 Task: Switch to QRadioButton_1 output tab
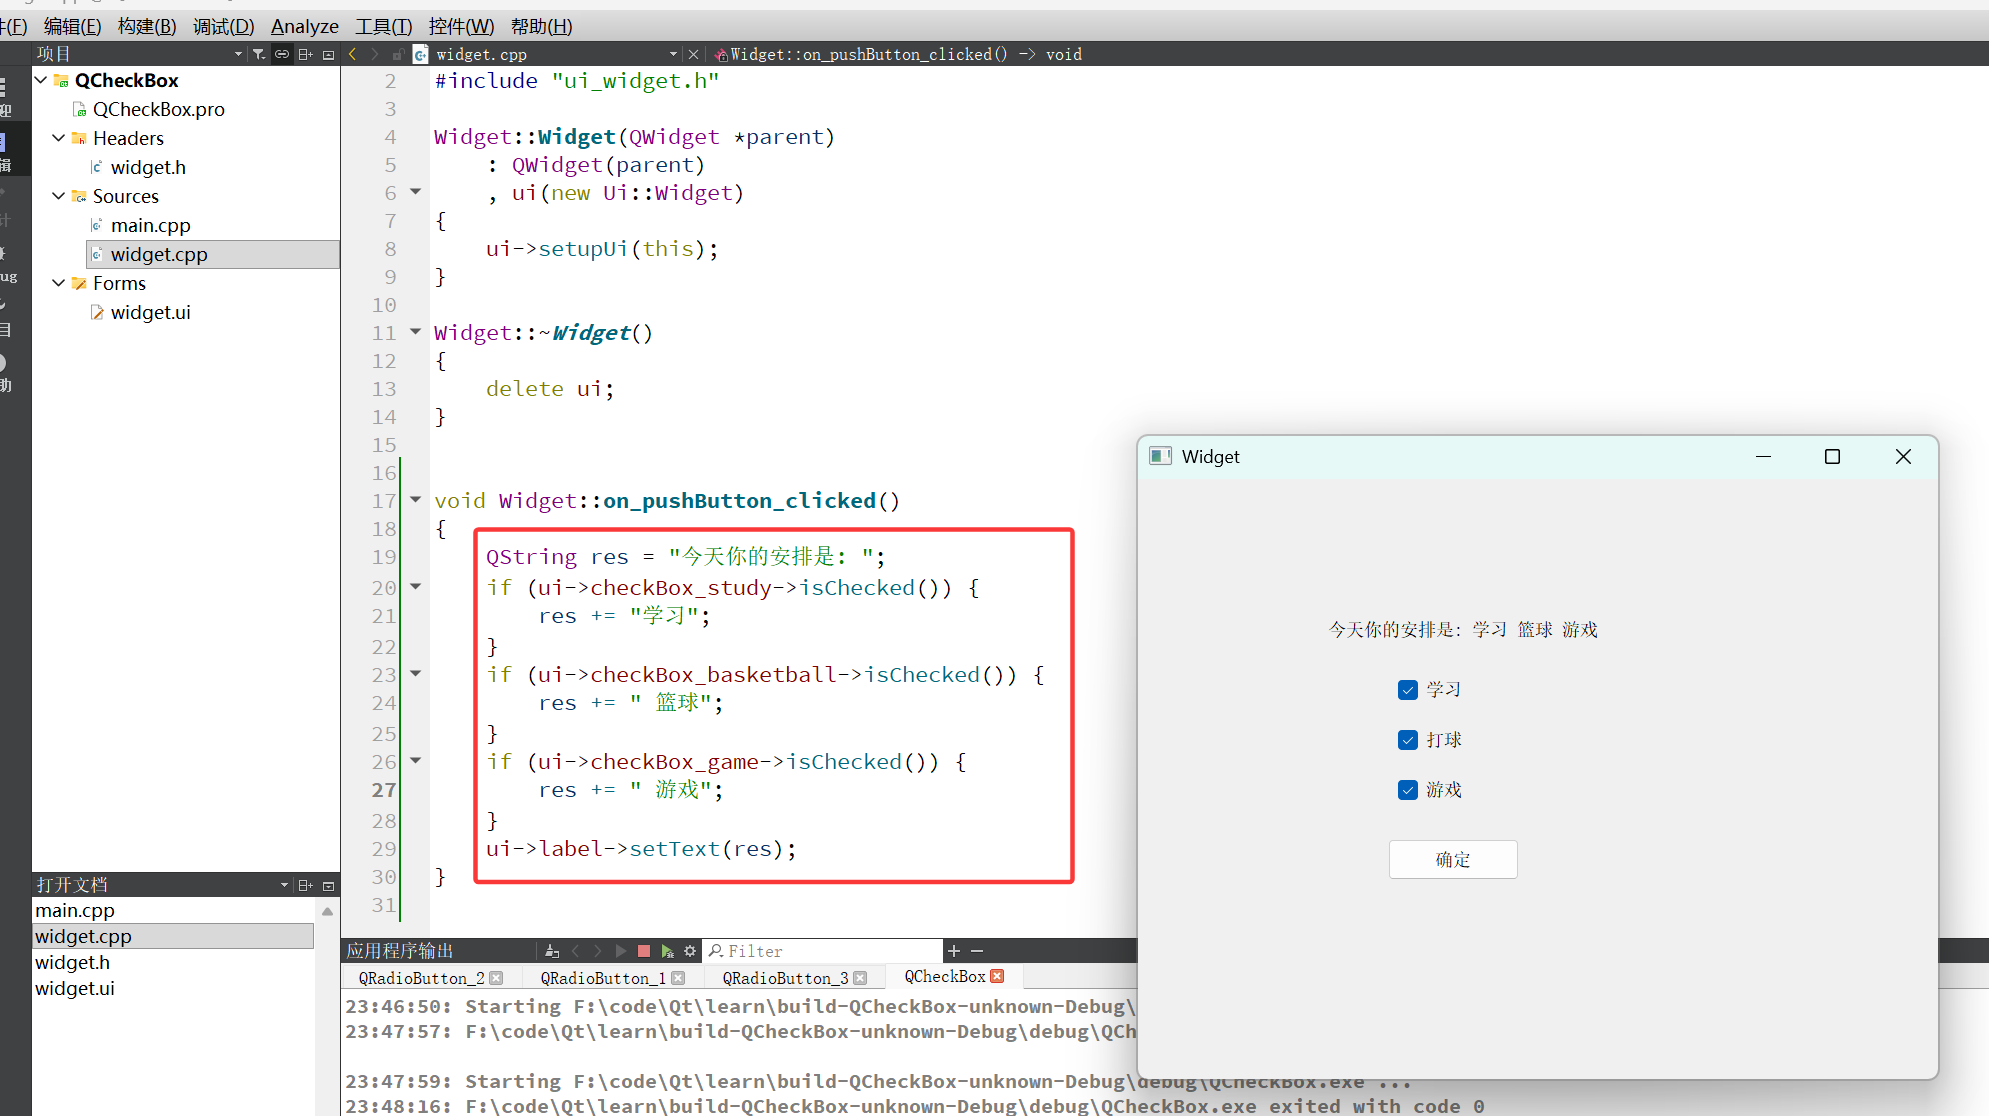point(603,978)
